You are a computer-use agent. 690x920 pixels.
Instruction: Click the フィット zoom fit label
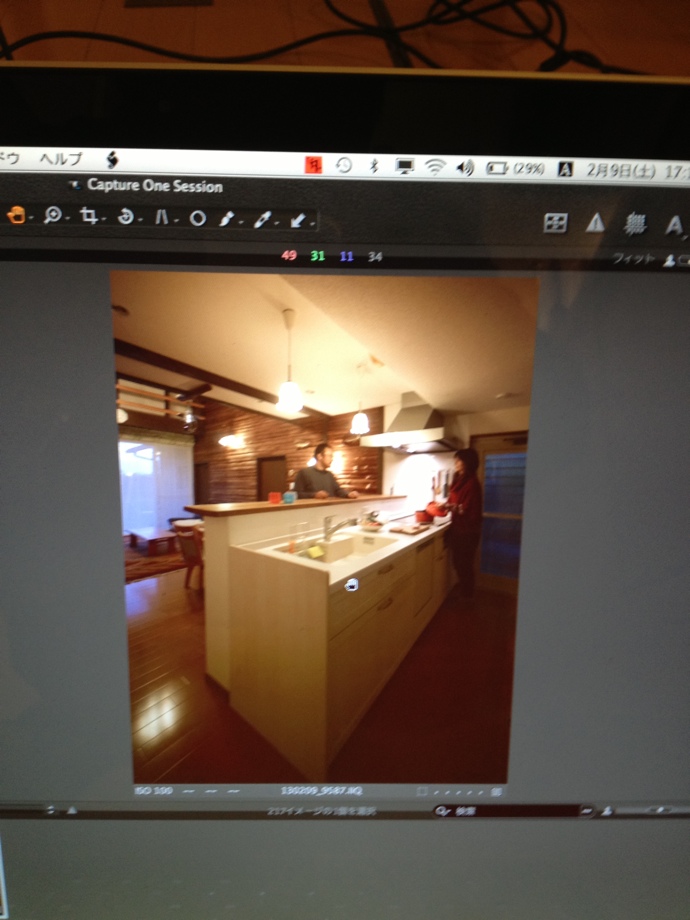pos(633,258)
